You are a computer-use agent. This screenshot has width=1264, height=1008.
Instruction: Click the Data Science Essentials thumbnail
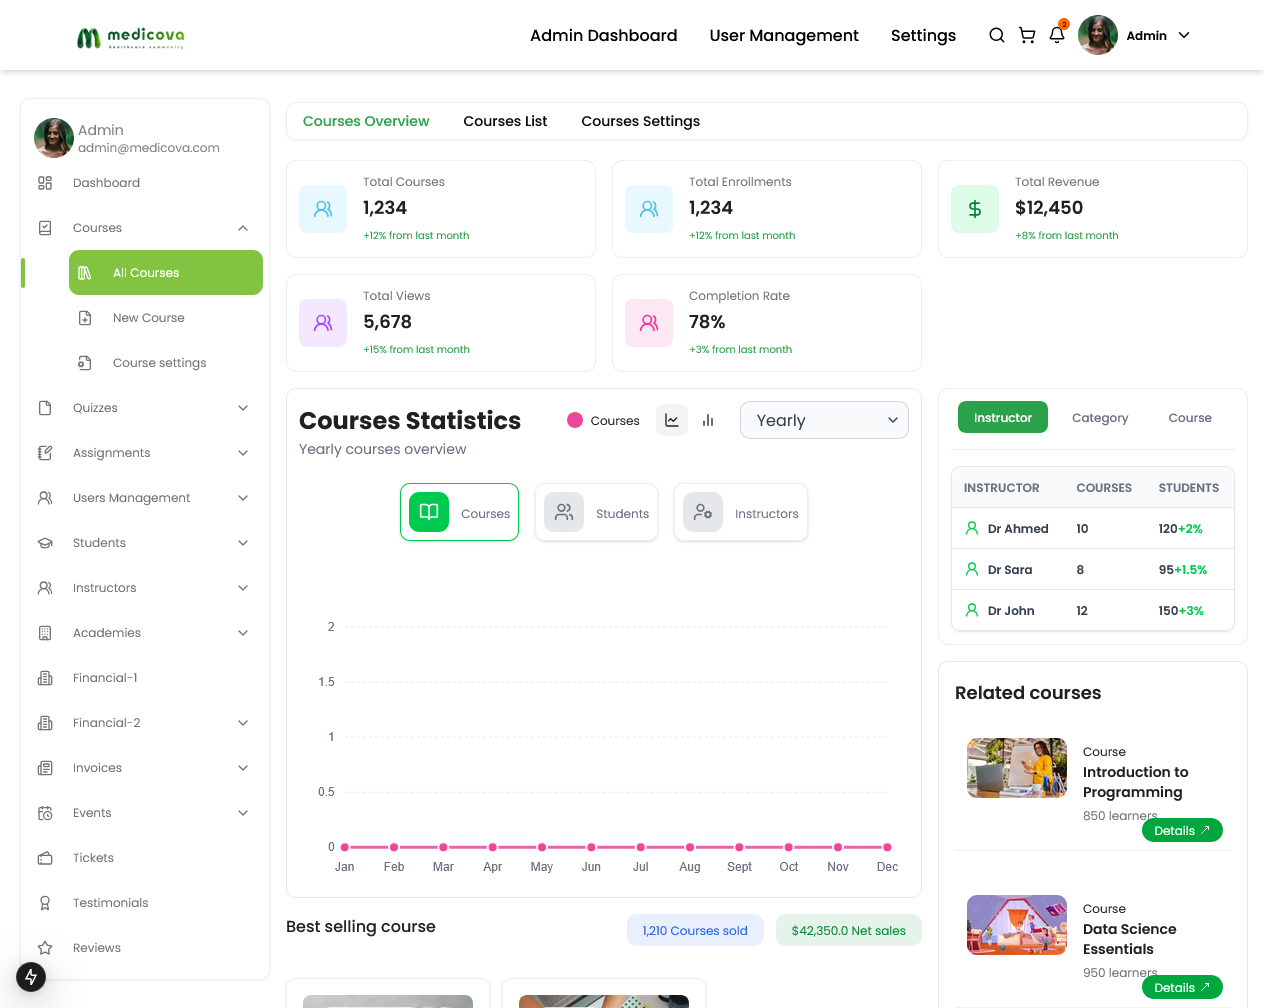1017,925
